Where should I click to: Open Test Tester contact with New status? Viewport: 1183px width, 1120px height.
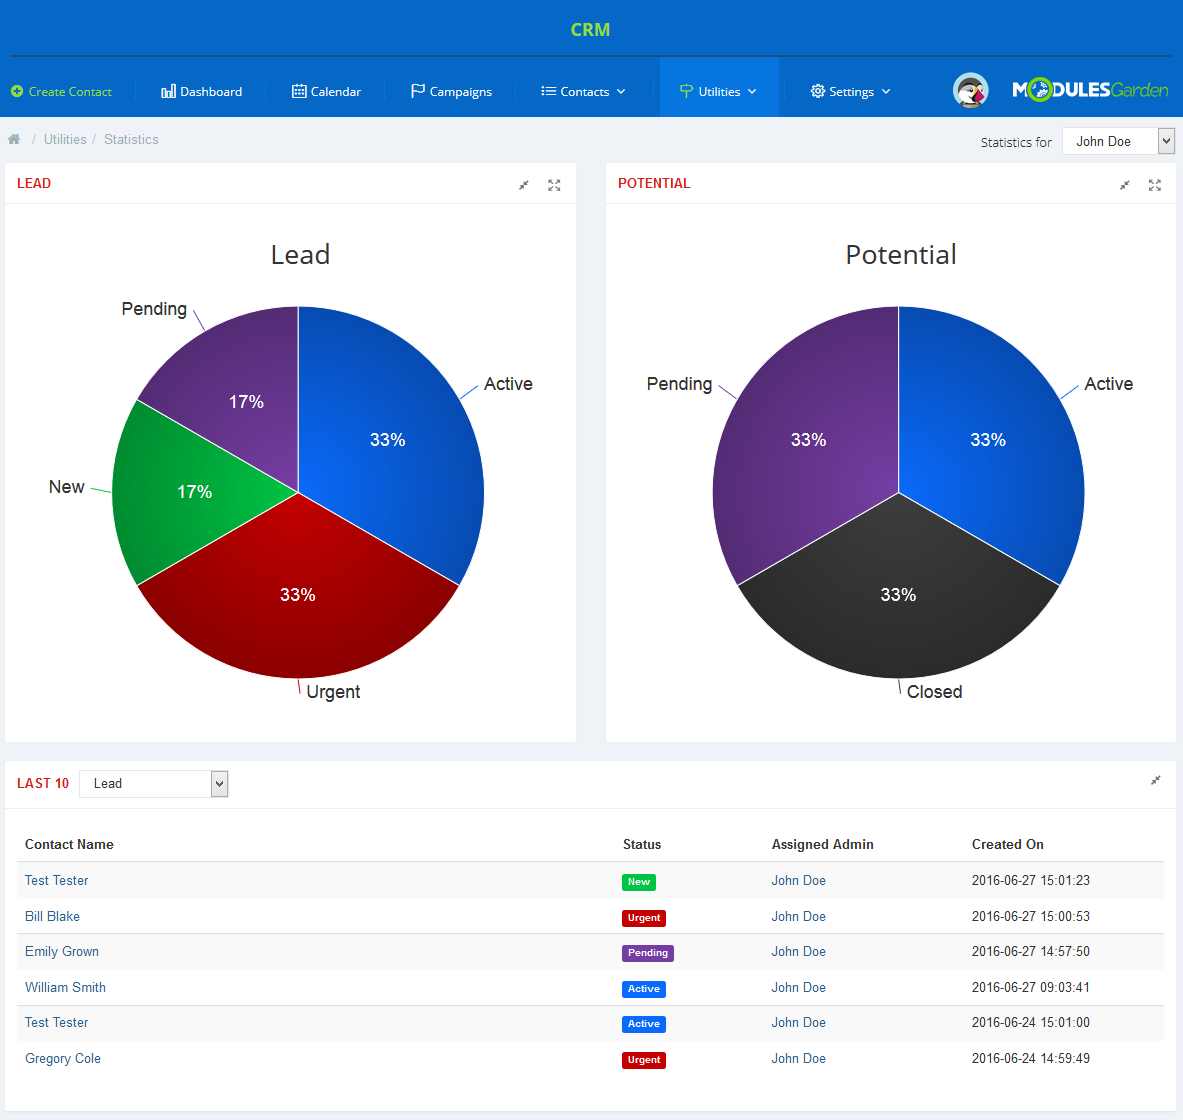(57, 880)
